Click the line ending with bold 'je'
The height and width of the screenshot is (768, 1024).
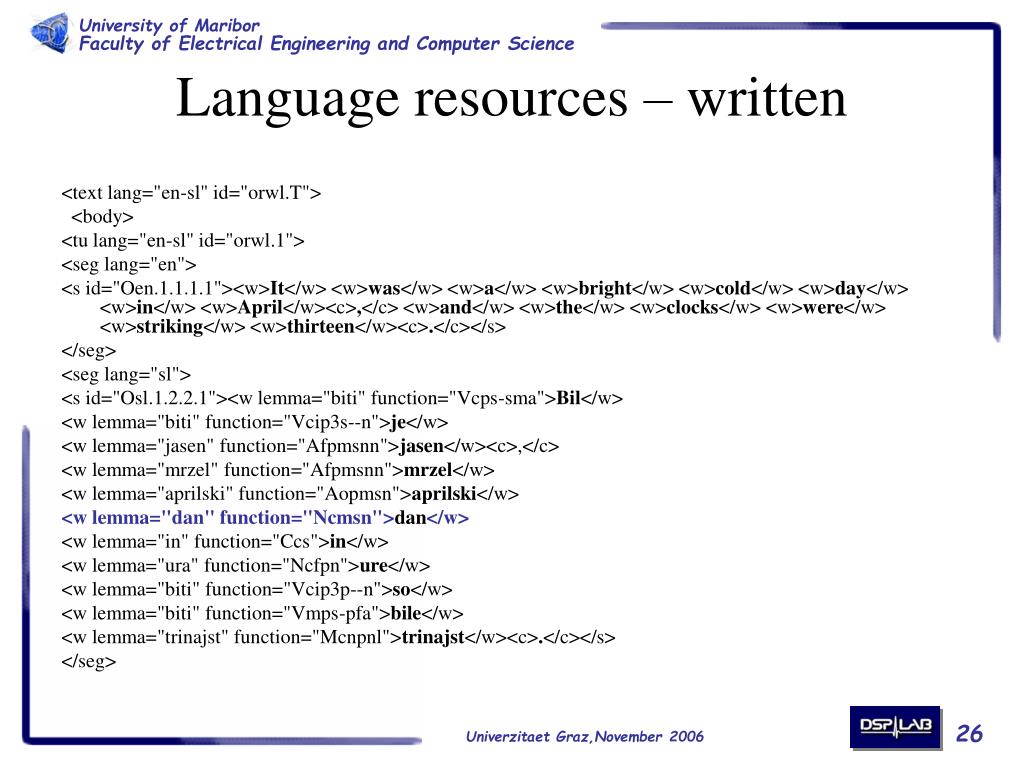pos(255,423)
